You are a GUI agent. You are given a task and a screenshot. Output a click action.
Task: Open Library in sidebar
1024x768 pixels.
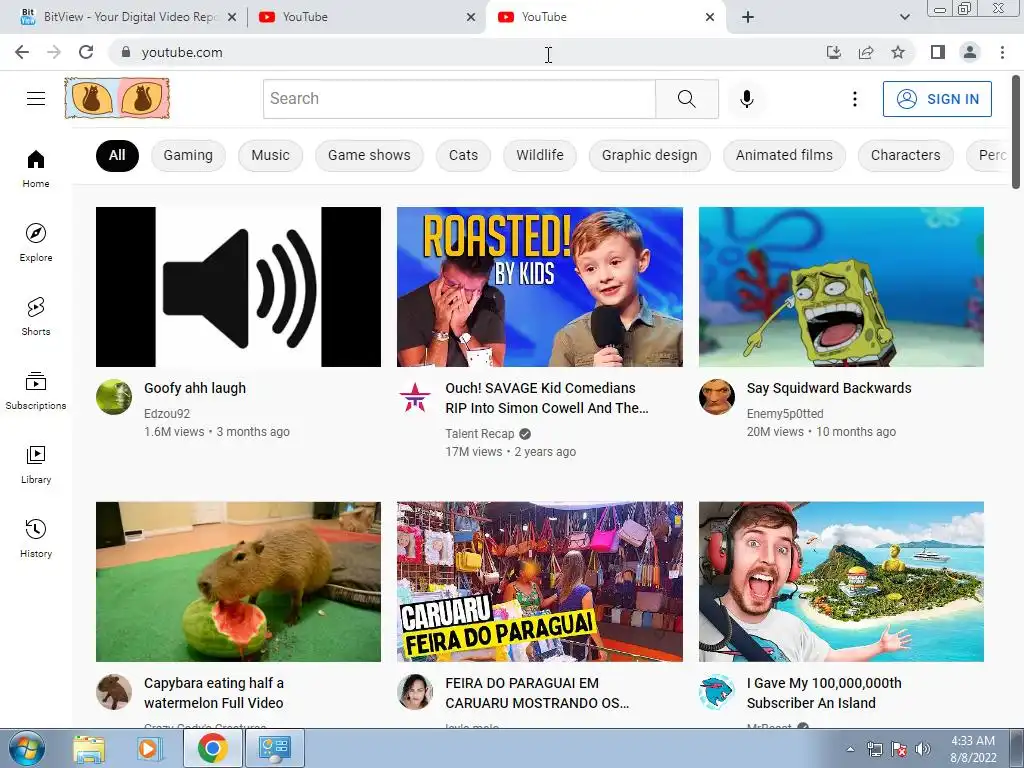coord(36,464)
